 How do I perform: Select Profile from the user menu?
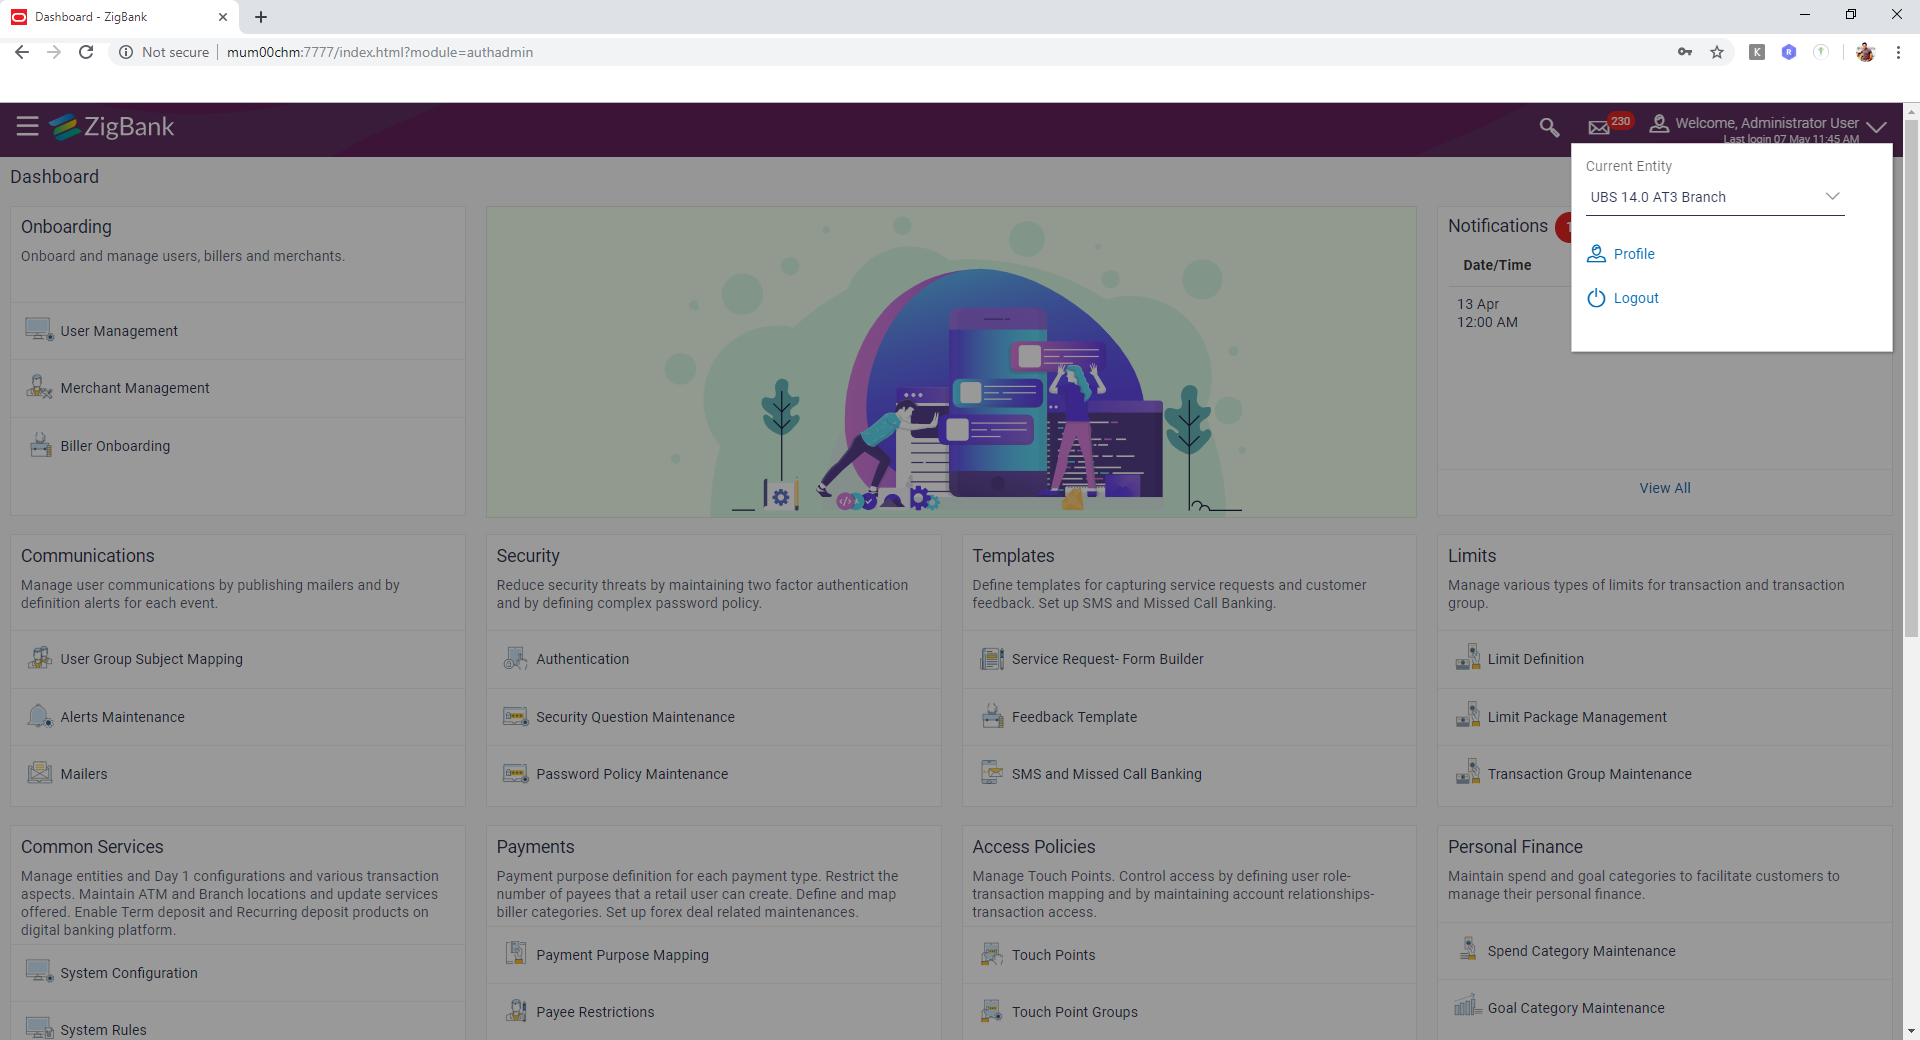[x=1634, y=254]
